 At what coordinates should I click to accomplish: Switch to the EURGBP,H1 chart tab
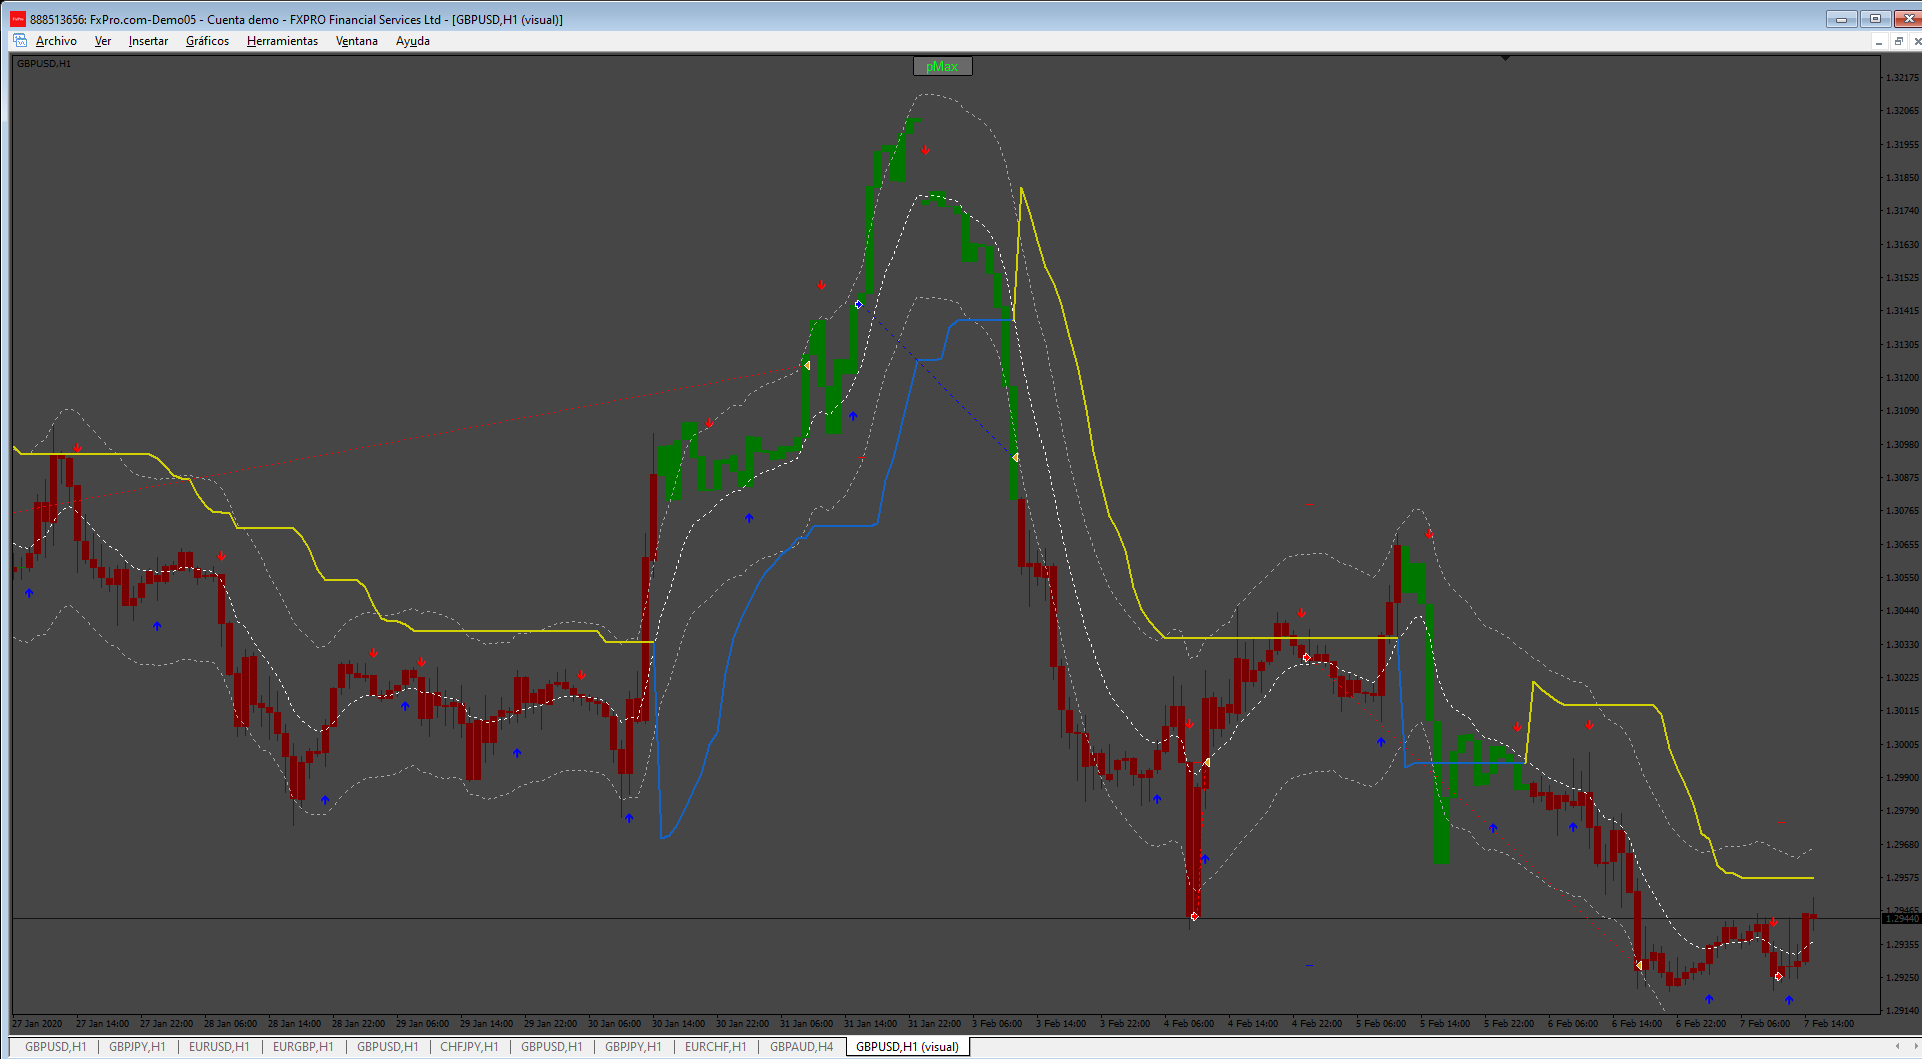pyautogui.click(x=303, y=1047)
